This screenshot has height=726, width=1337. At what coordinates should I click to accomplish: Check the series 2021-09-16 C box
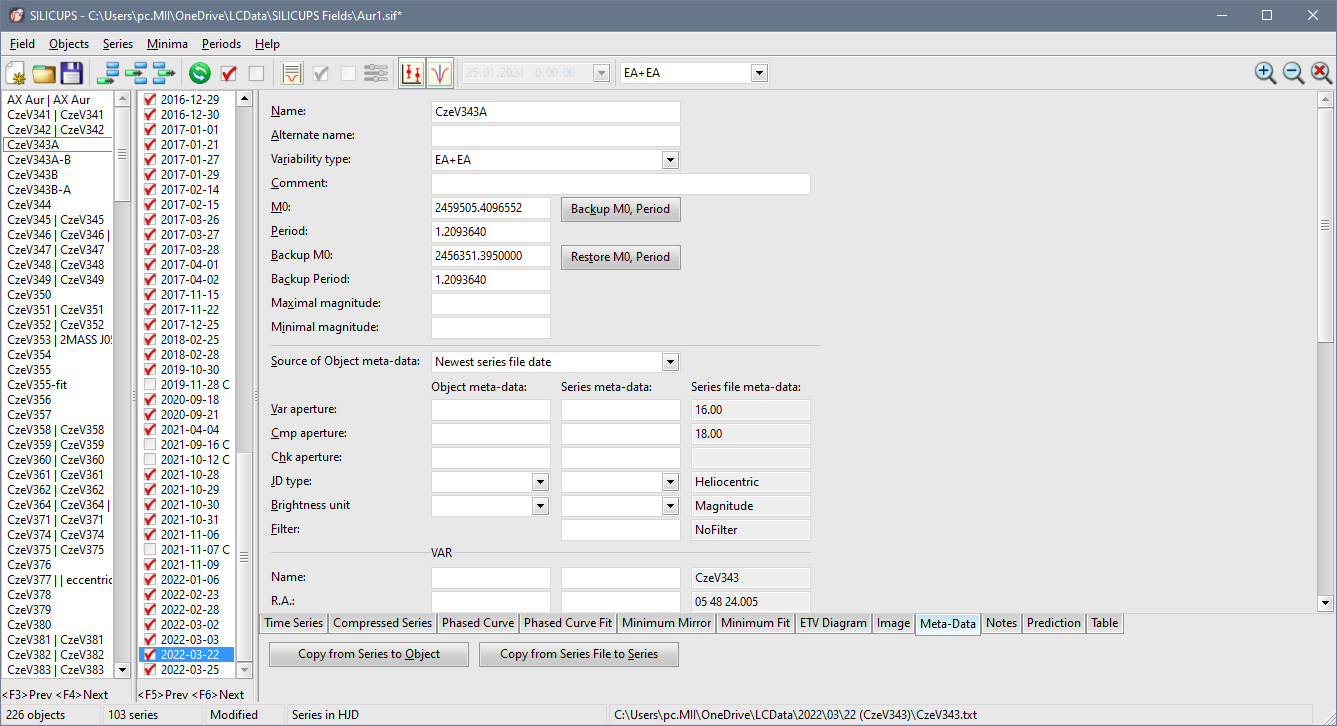click(x=150, y=445)
